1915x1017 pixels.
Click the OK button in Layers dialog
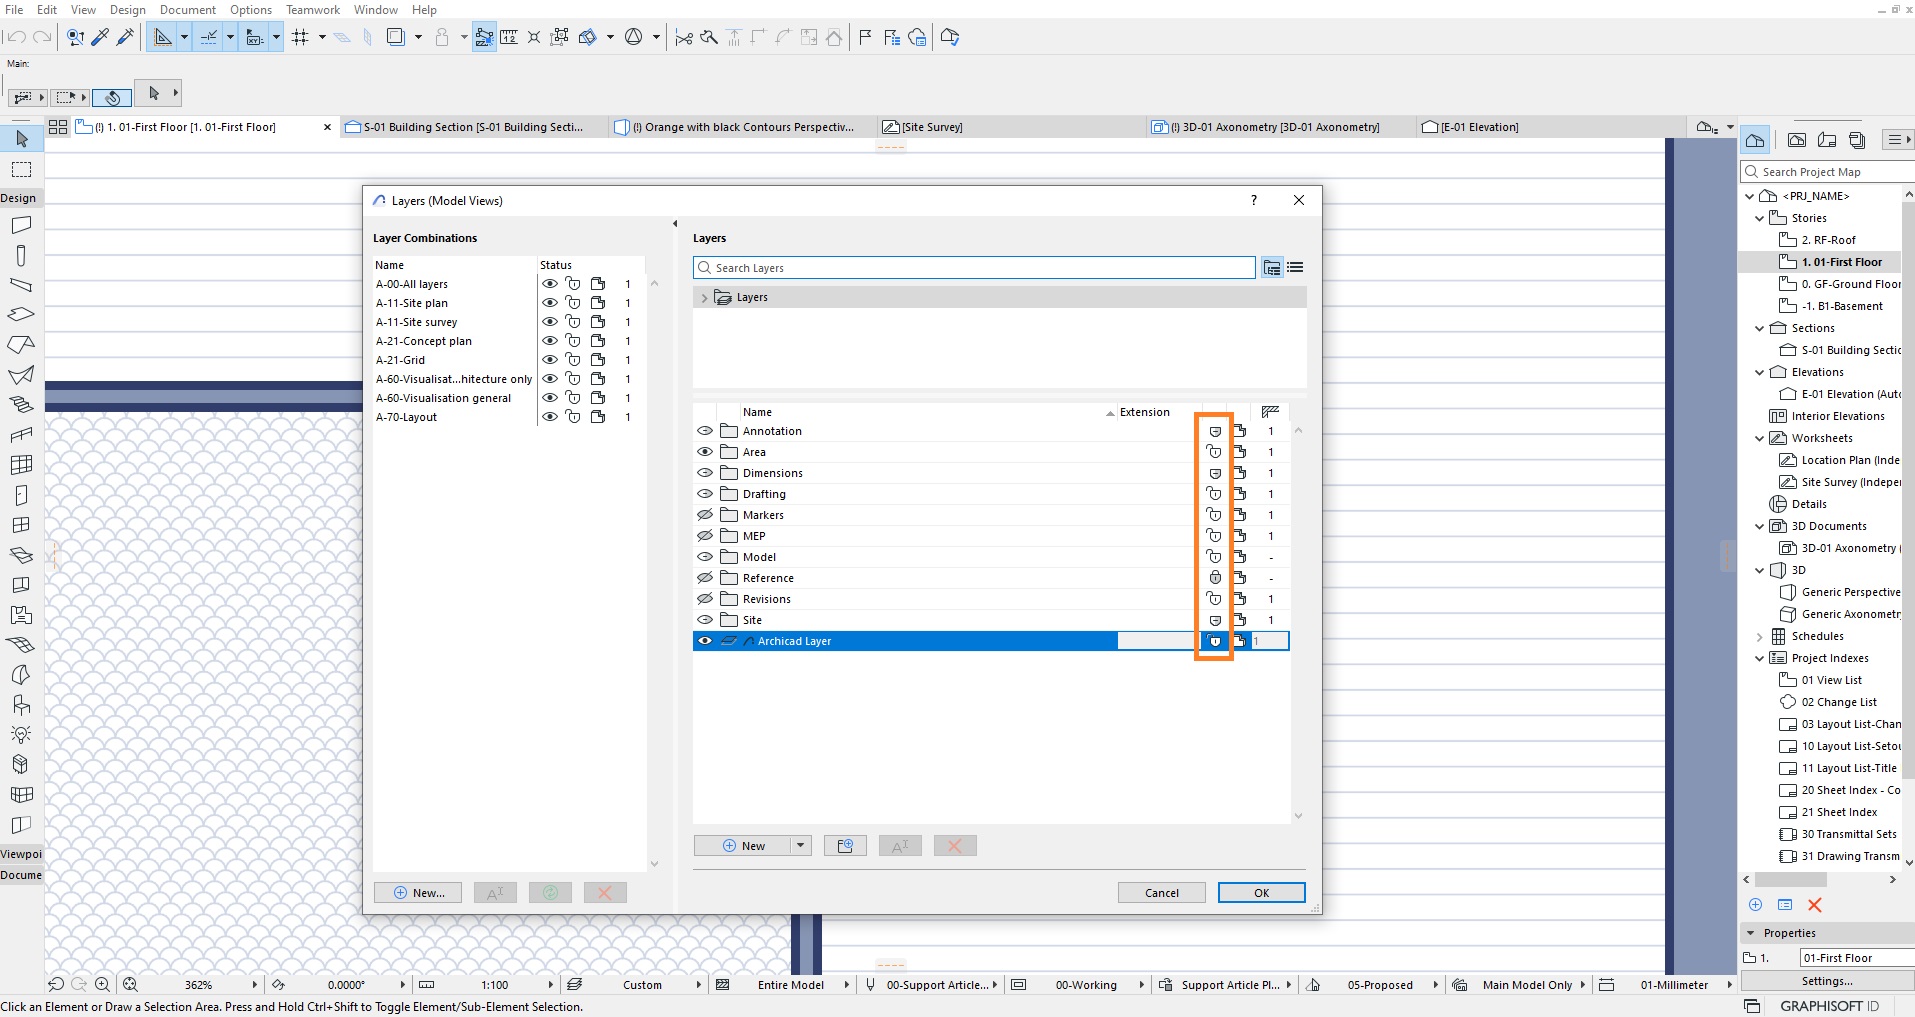tap(1261, 893)
